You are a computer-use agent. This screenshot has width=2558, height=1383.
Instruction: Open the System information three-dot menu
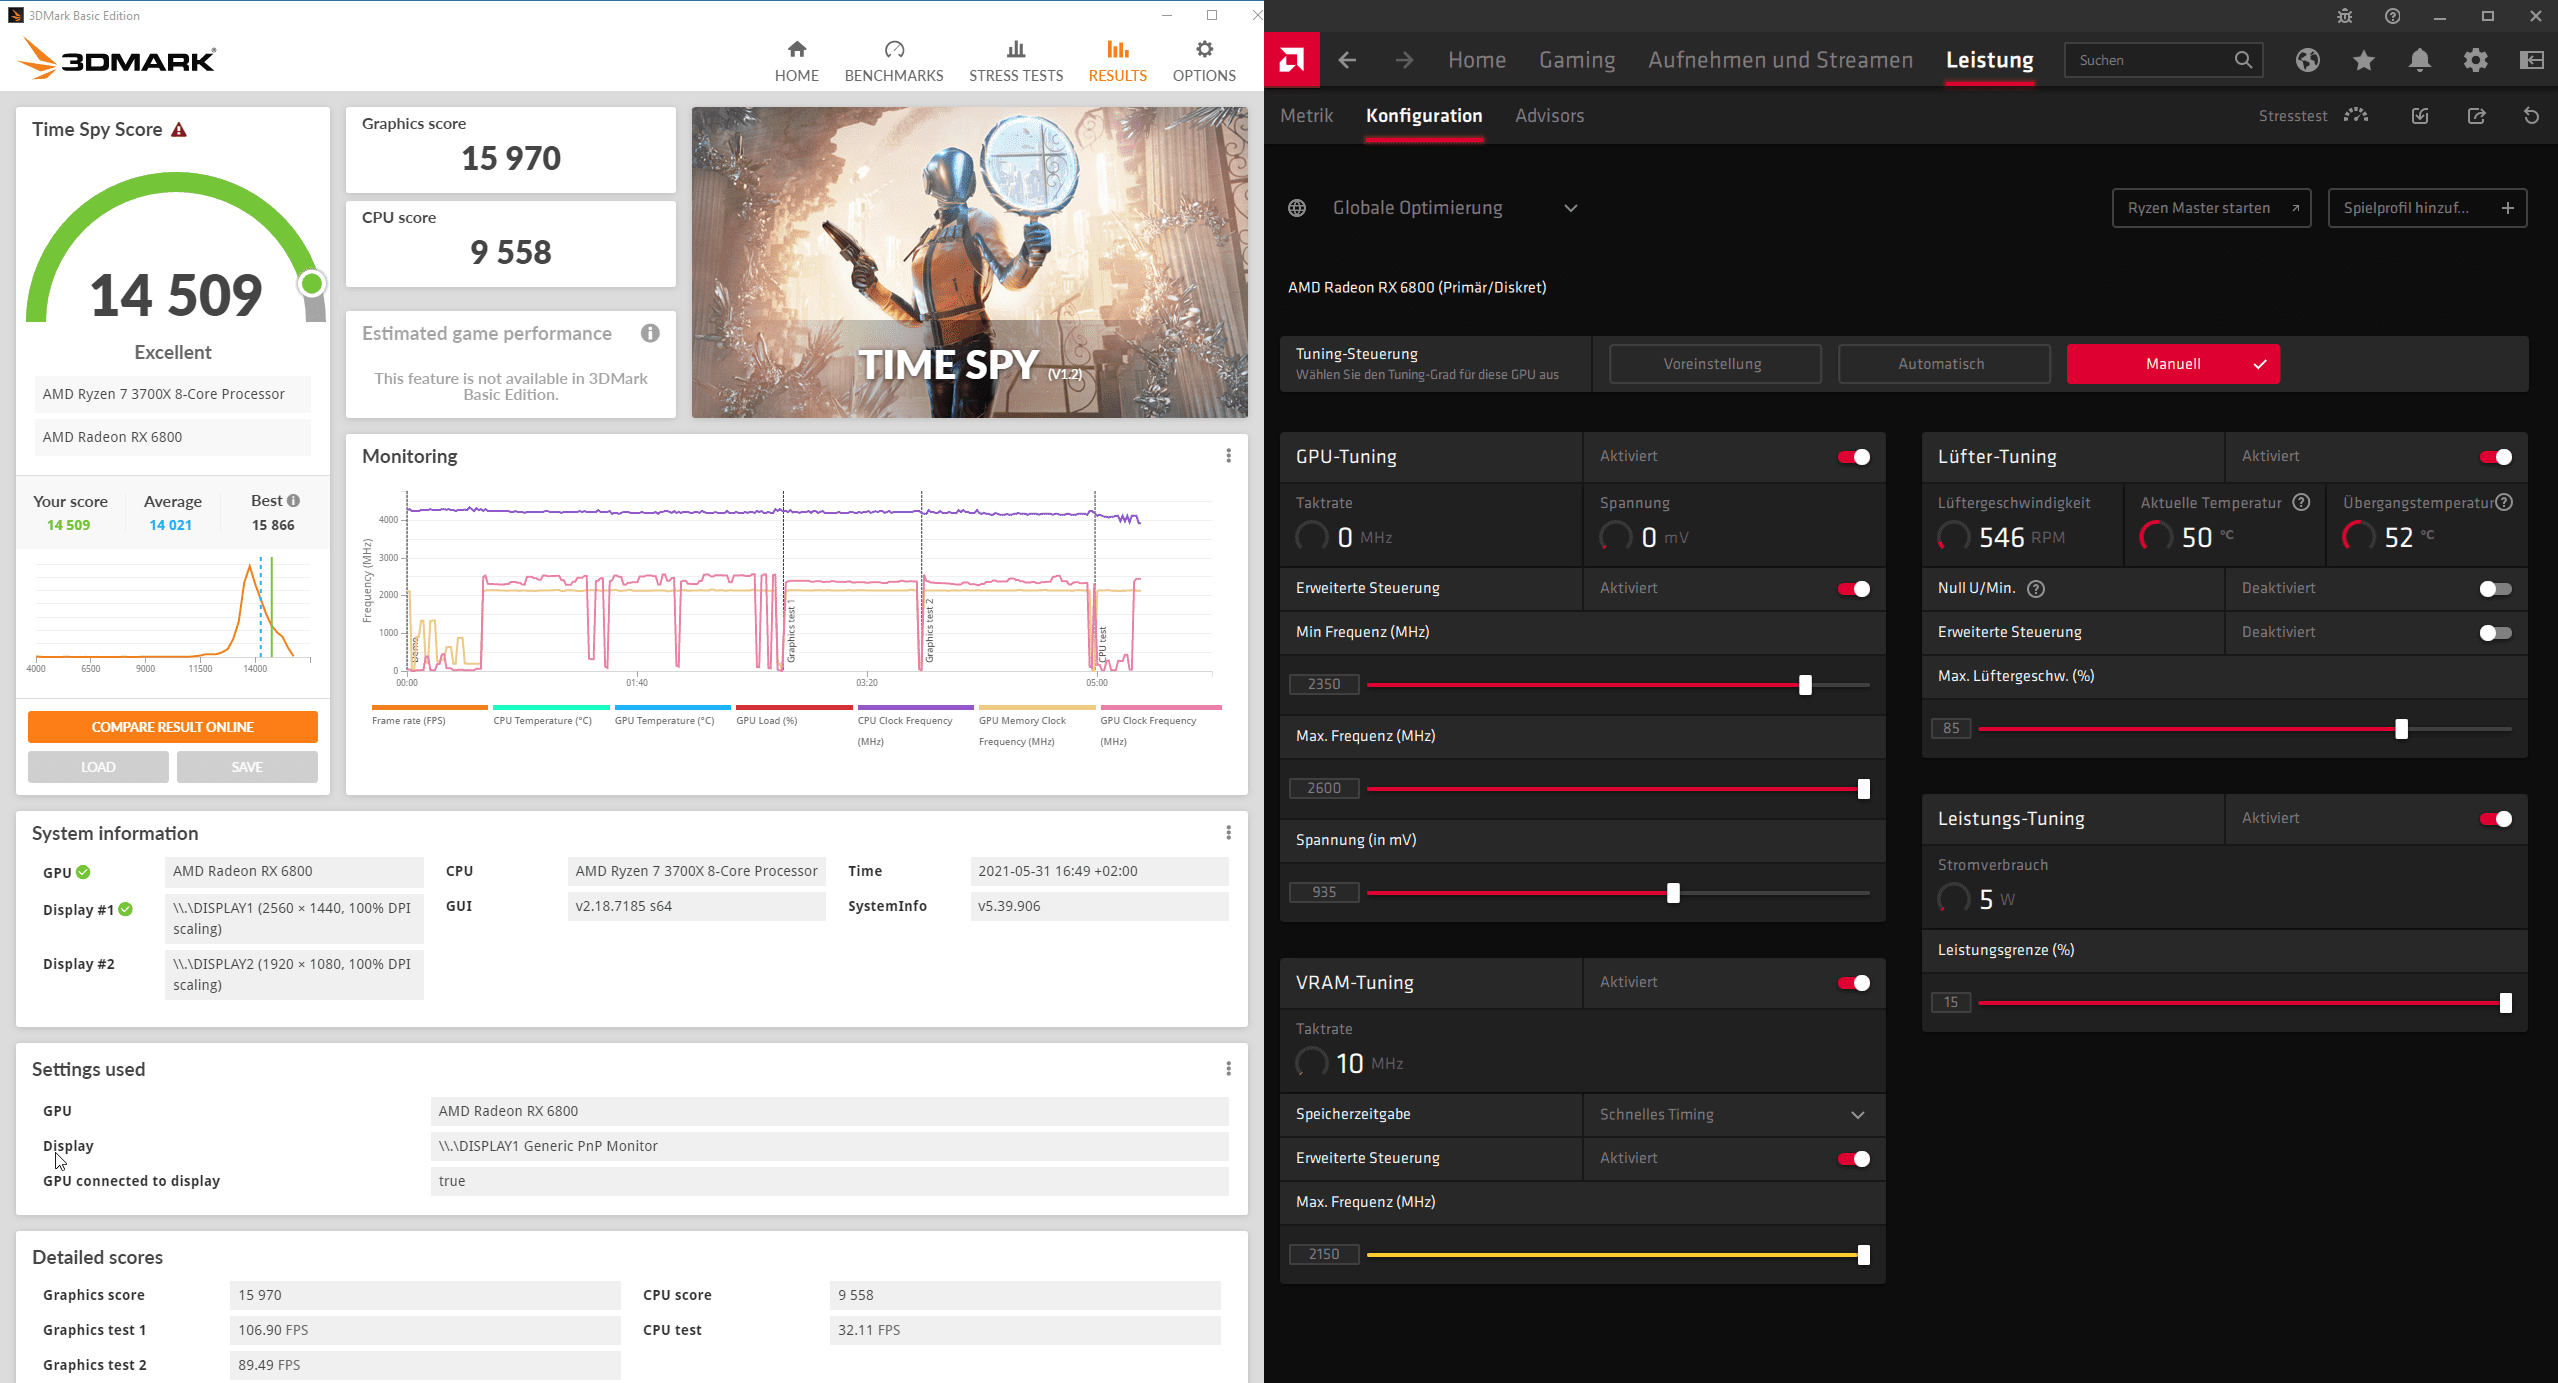1228,833
